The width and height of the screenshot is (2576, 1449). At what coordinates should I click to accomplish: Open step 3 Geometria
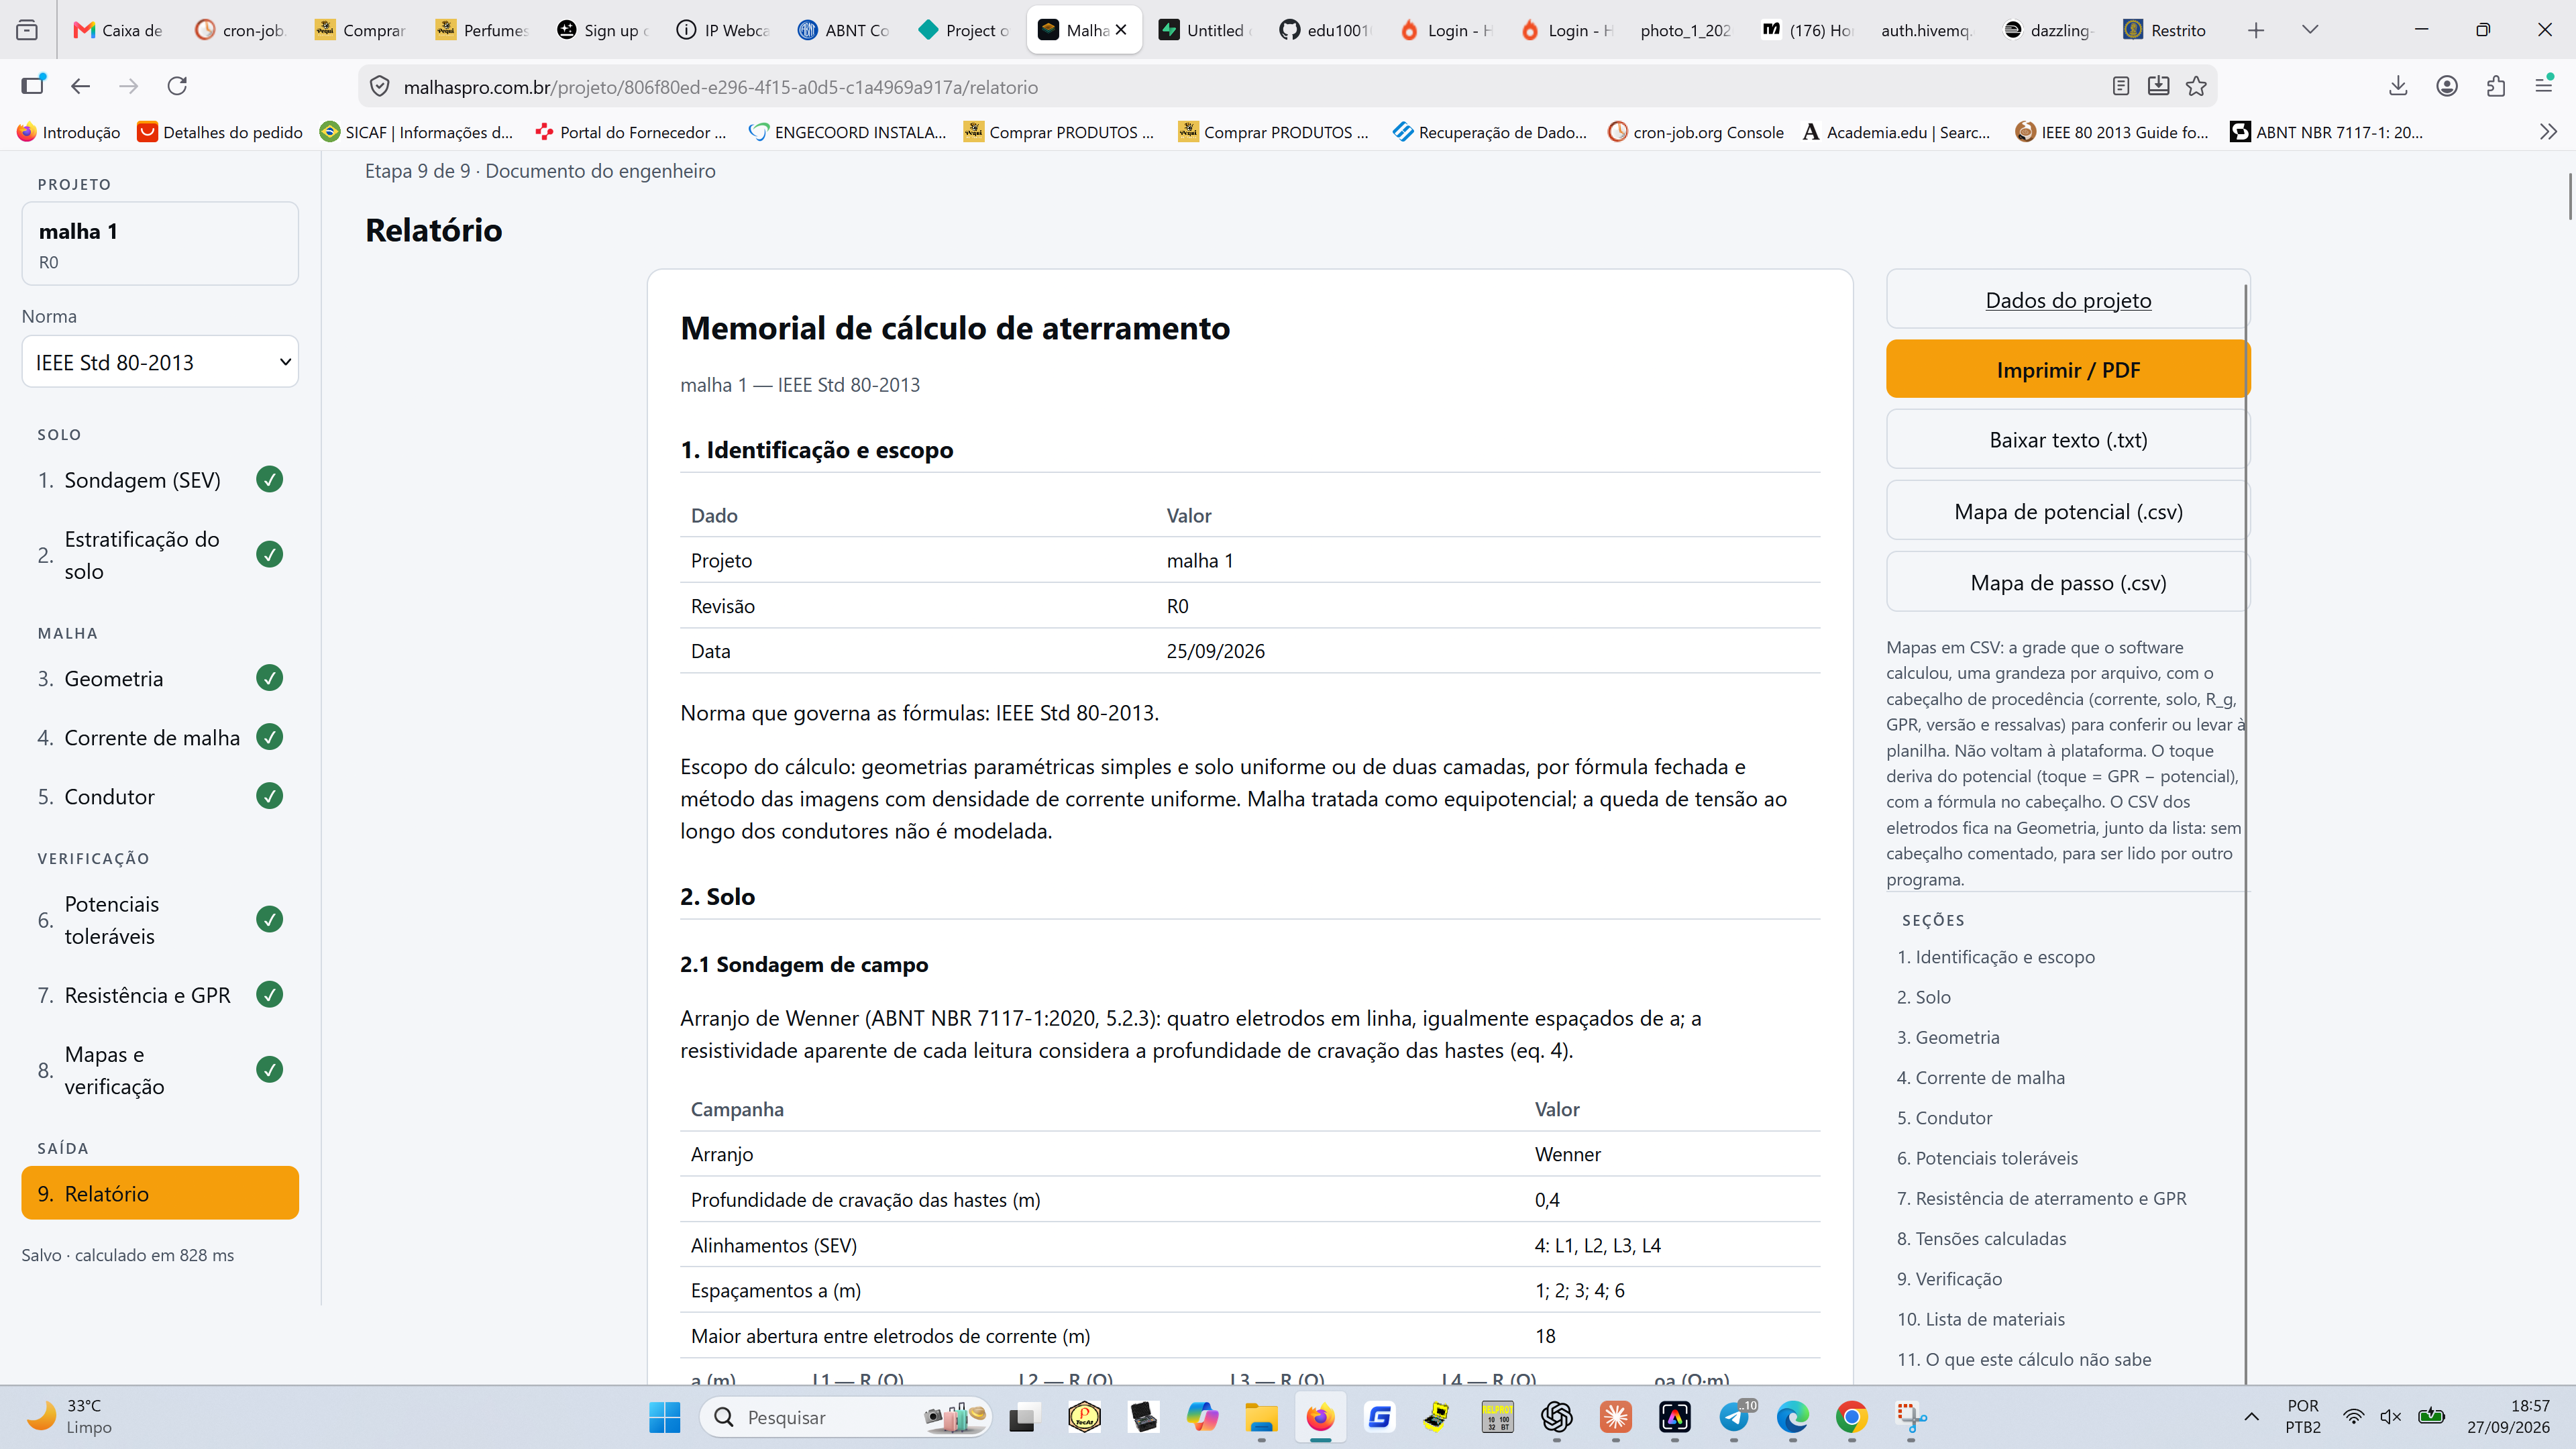tap(160, 678)
